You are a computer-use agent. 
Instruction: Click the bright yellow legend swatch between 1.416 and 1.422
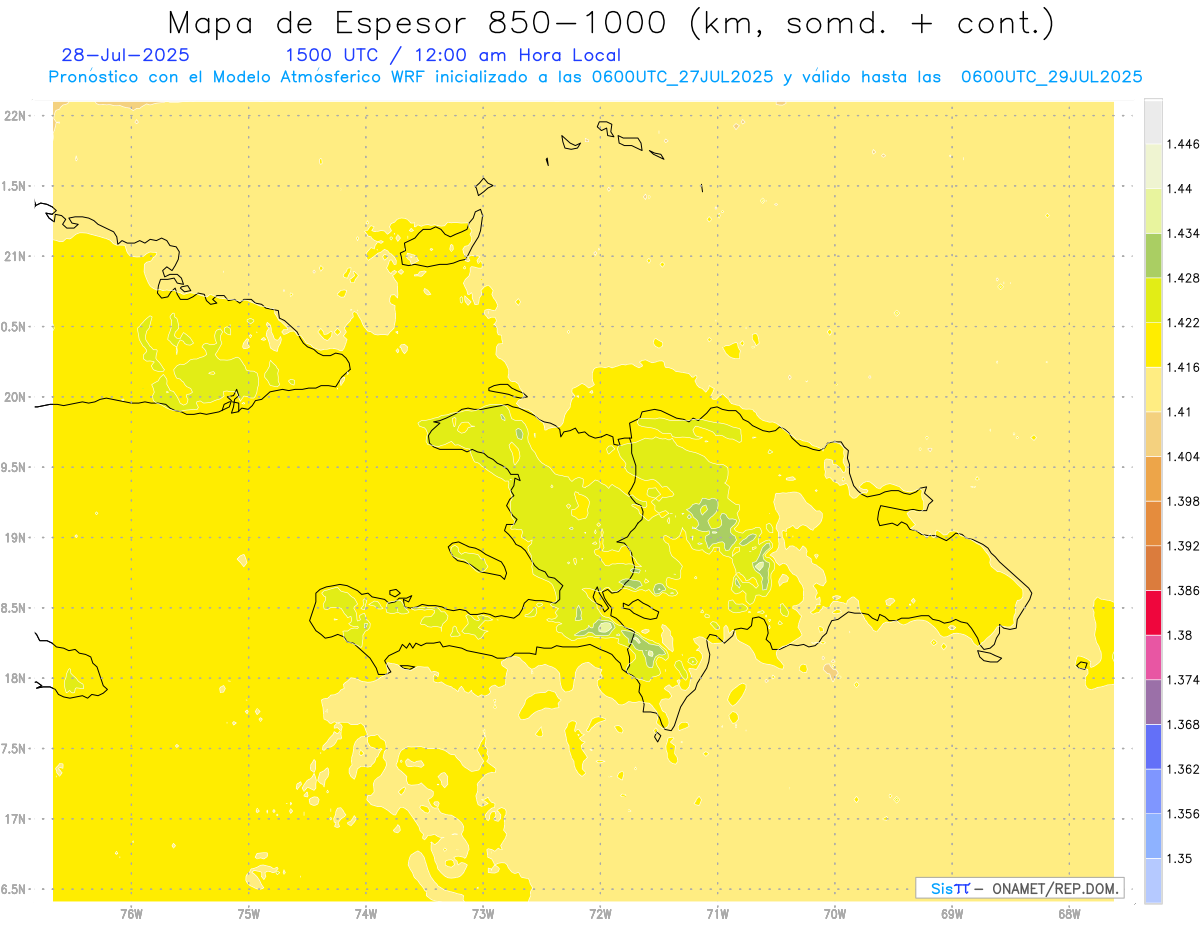pos(1153,344)
